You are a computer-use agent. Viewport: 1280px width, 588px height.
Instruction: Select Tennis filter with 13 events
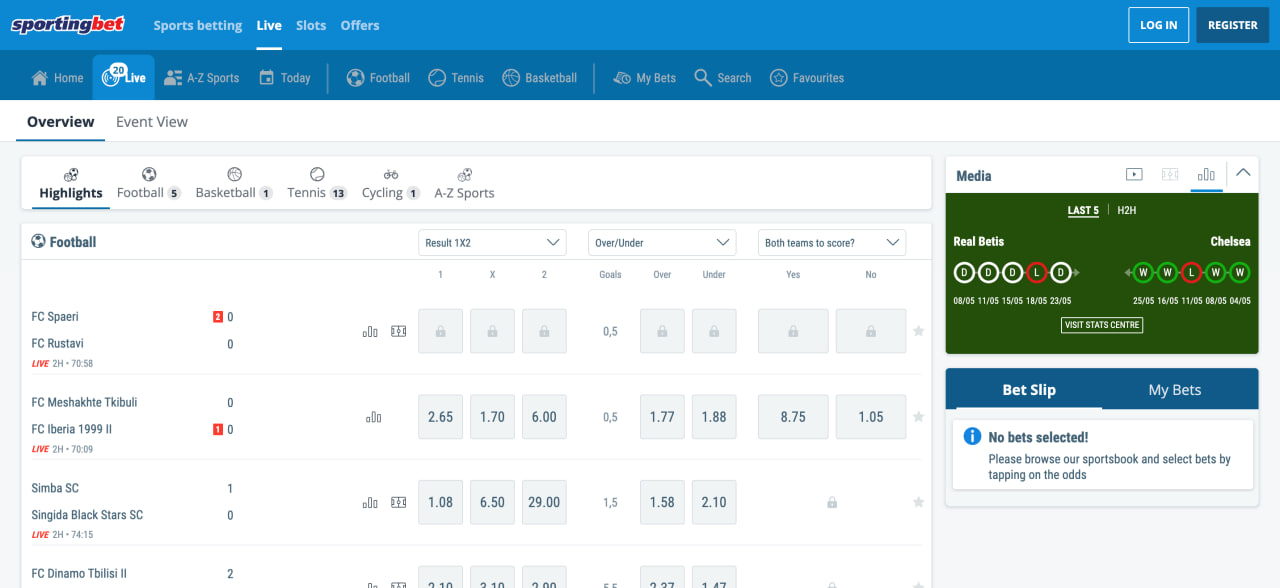coord(317,184)
